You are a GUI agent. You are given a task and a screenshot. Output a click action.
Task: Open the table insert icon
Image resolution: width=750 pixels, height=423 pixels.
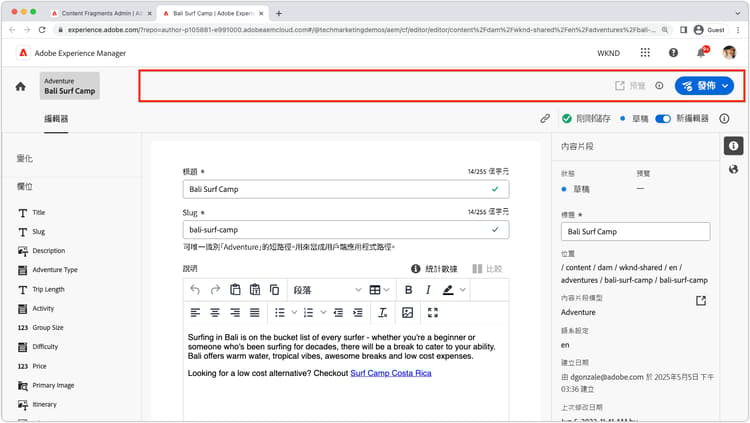pos(375,289)
